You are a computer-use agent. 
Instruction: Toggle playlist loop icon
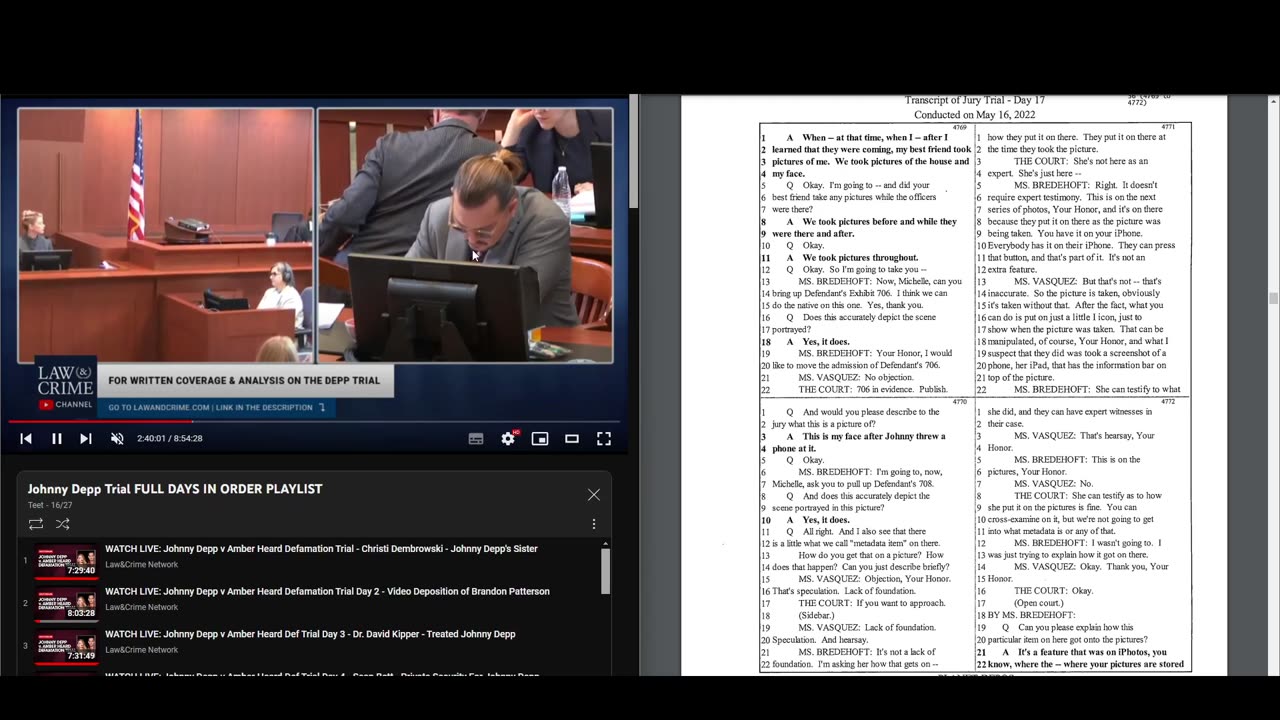36,524
